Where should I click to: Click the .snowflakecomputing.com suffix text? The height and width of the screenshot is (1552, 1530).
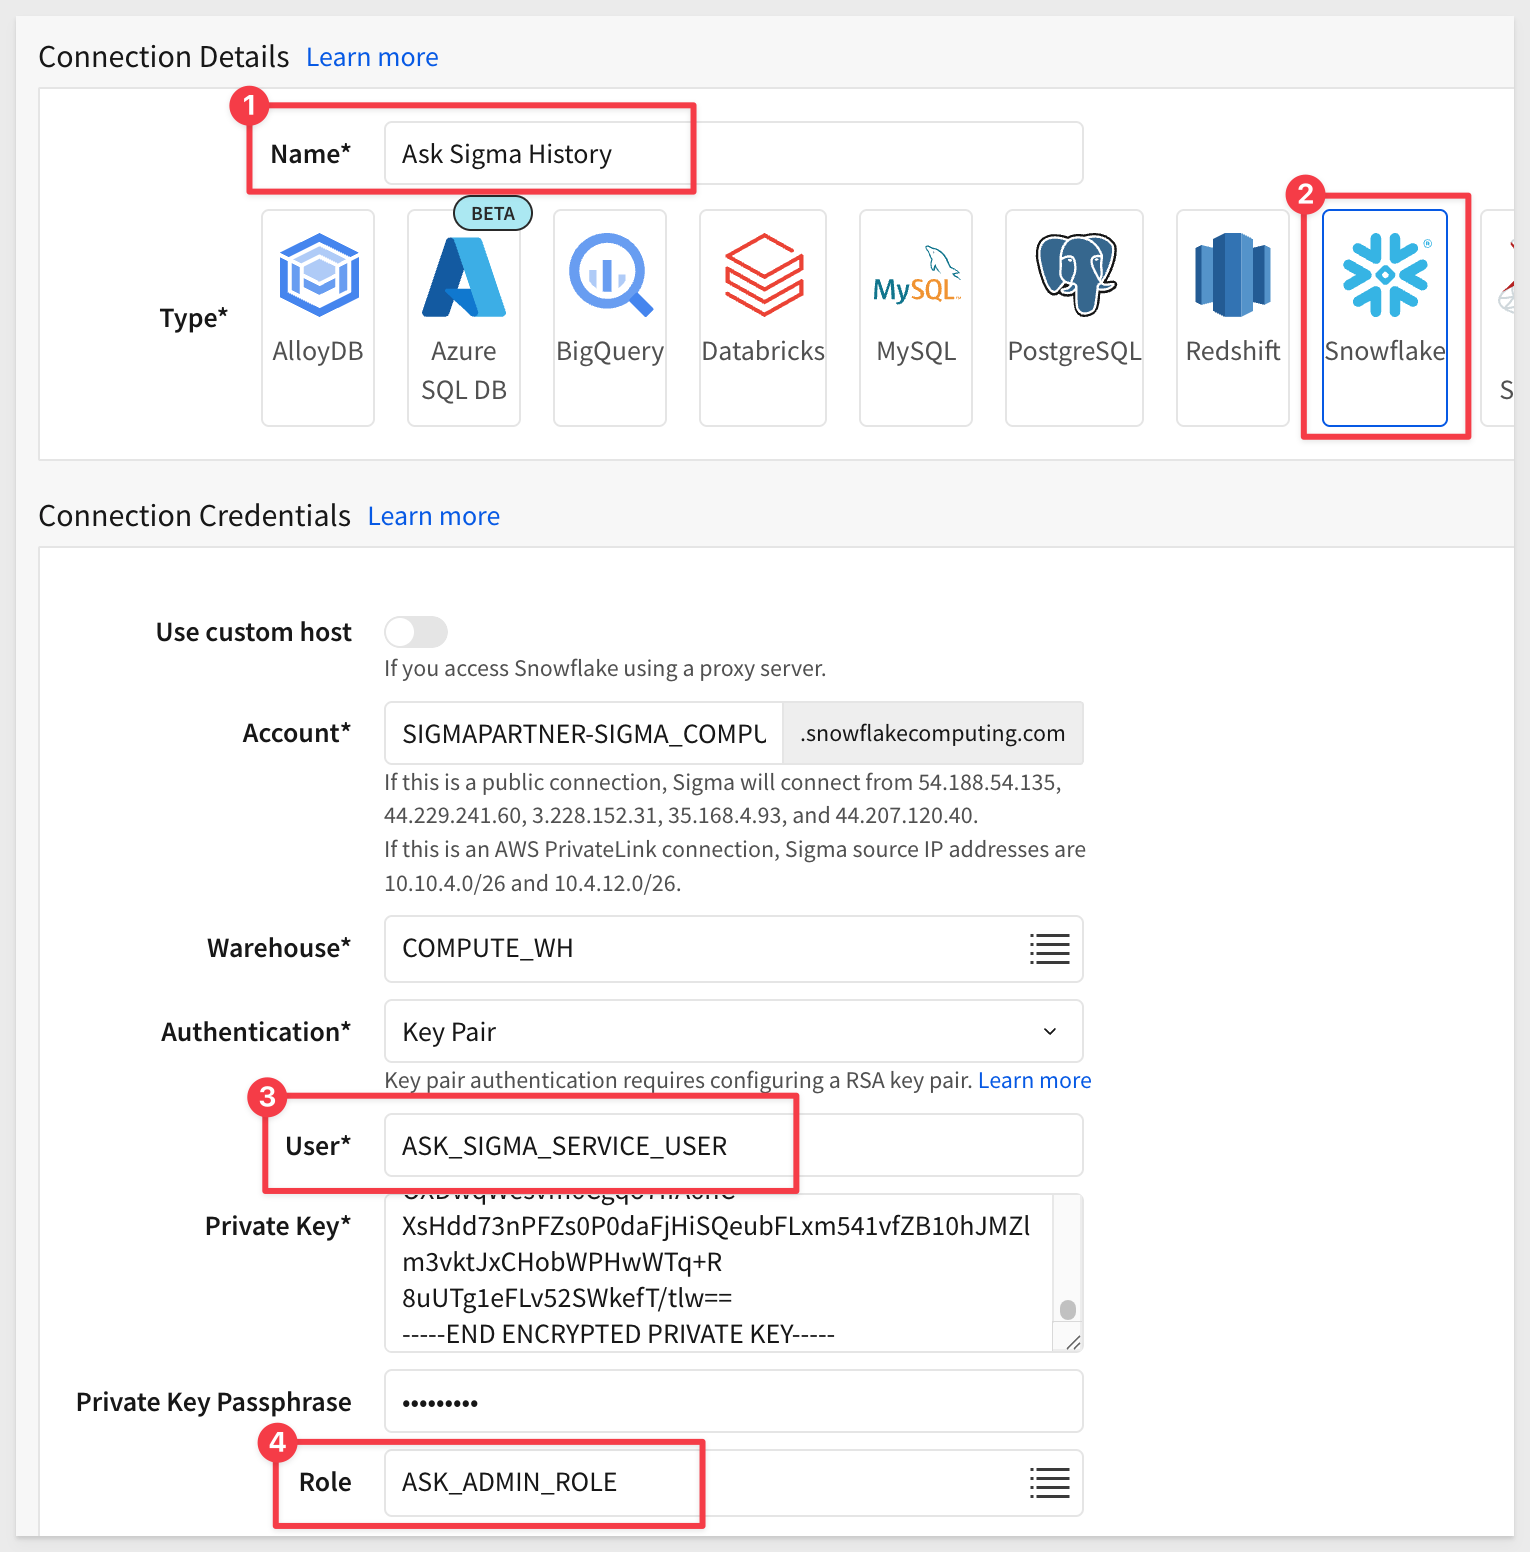click(x=932, y=733)
